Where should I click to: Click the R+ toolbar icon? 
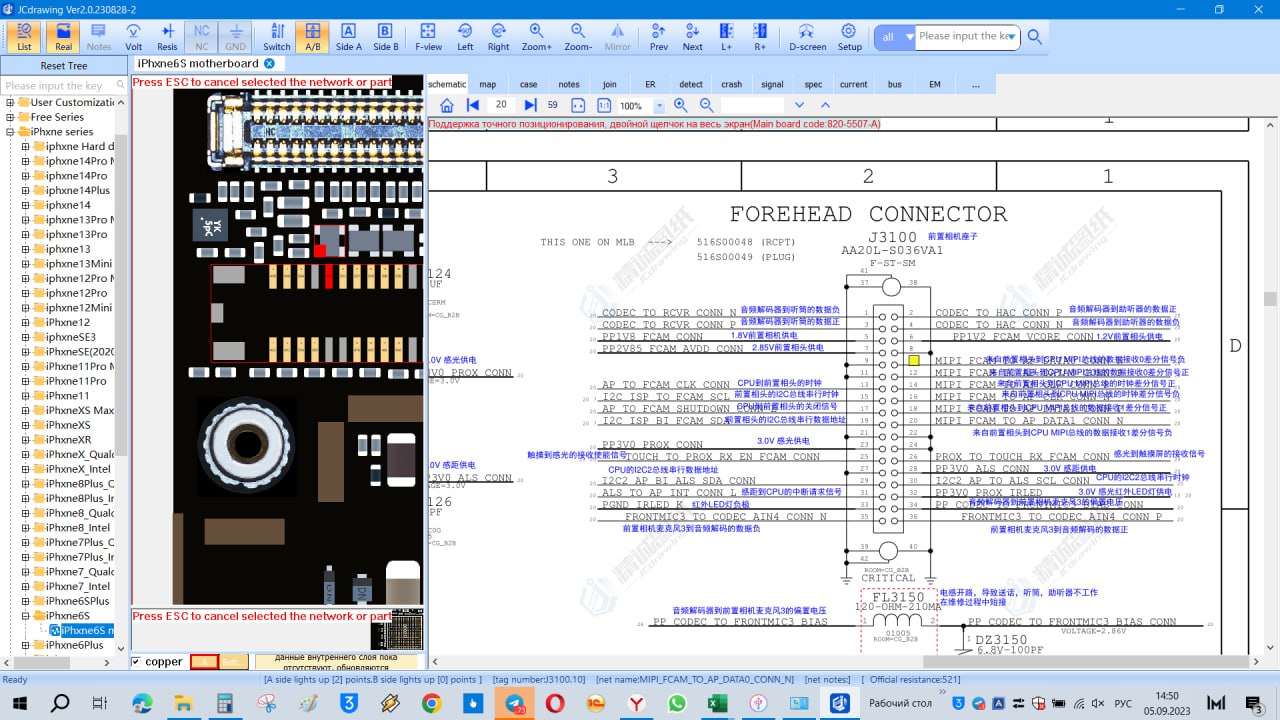pos(760,37)
